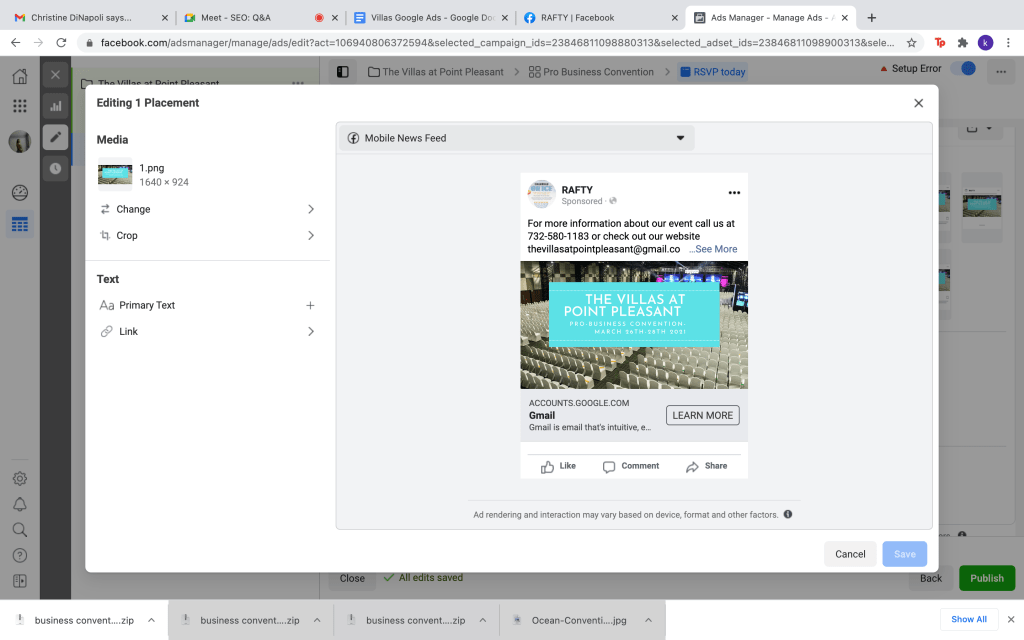Expand the Crop option

pos(208,236)
